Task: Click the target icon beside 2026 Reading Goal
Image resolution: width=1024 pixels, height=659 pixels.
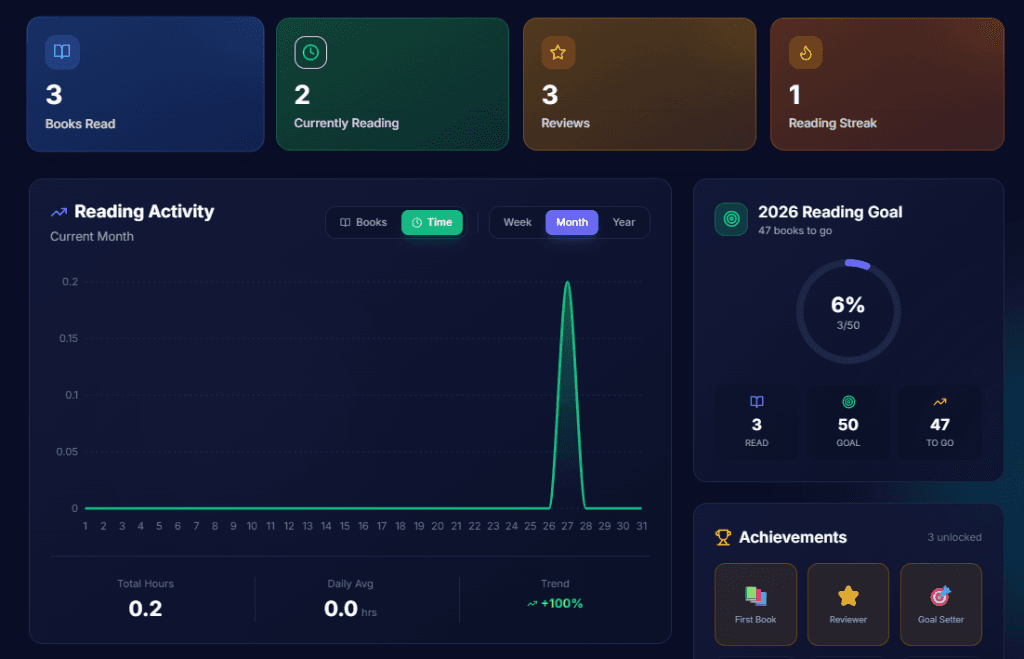Action: click(x=731, y=219)
